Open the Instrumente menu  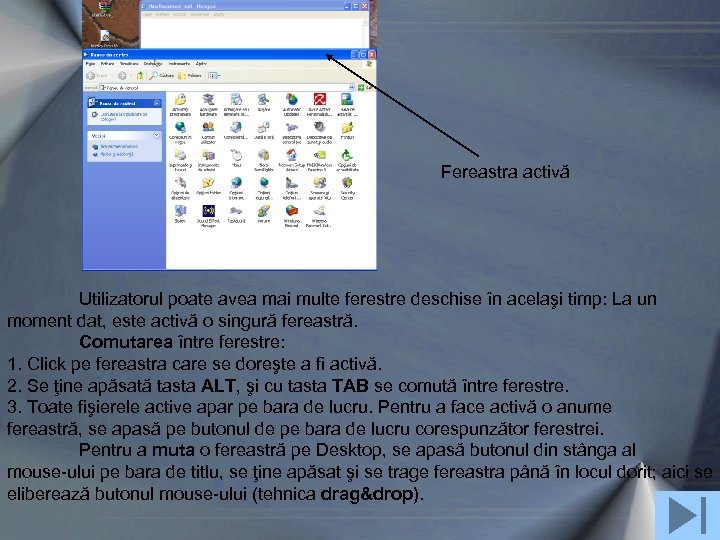click(x=179, y=63)
